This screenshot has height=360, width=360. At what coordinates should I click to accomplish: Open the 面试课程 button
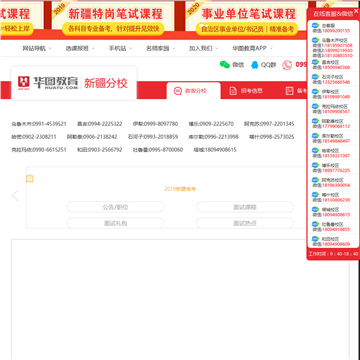245,207
